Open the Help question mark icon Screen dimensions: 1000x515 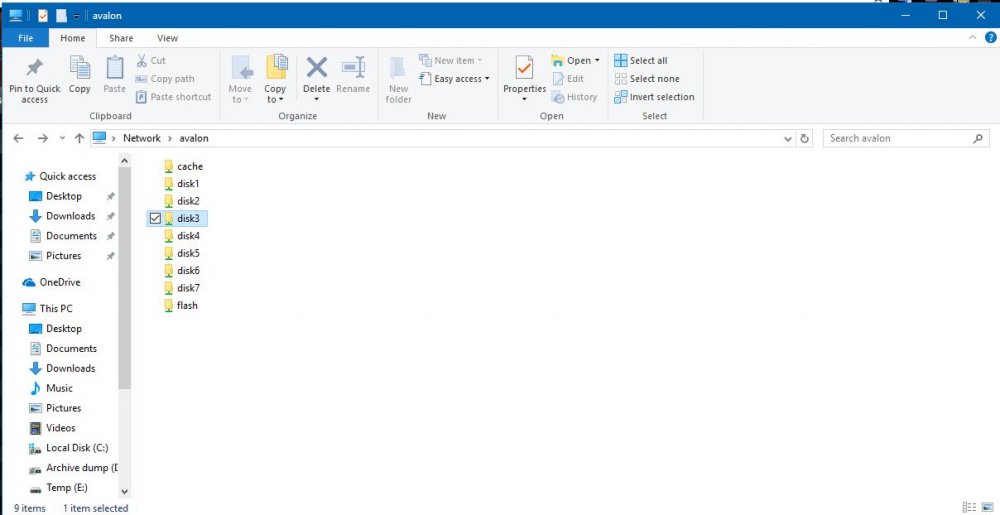[990, 38]
